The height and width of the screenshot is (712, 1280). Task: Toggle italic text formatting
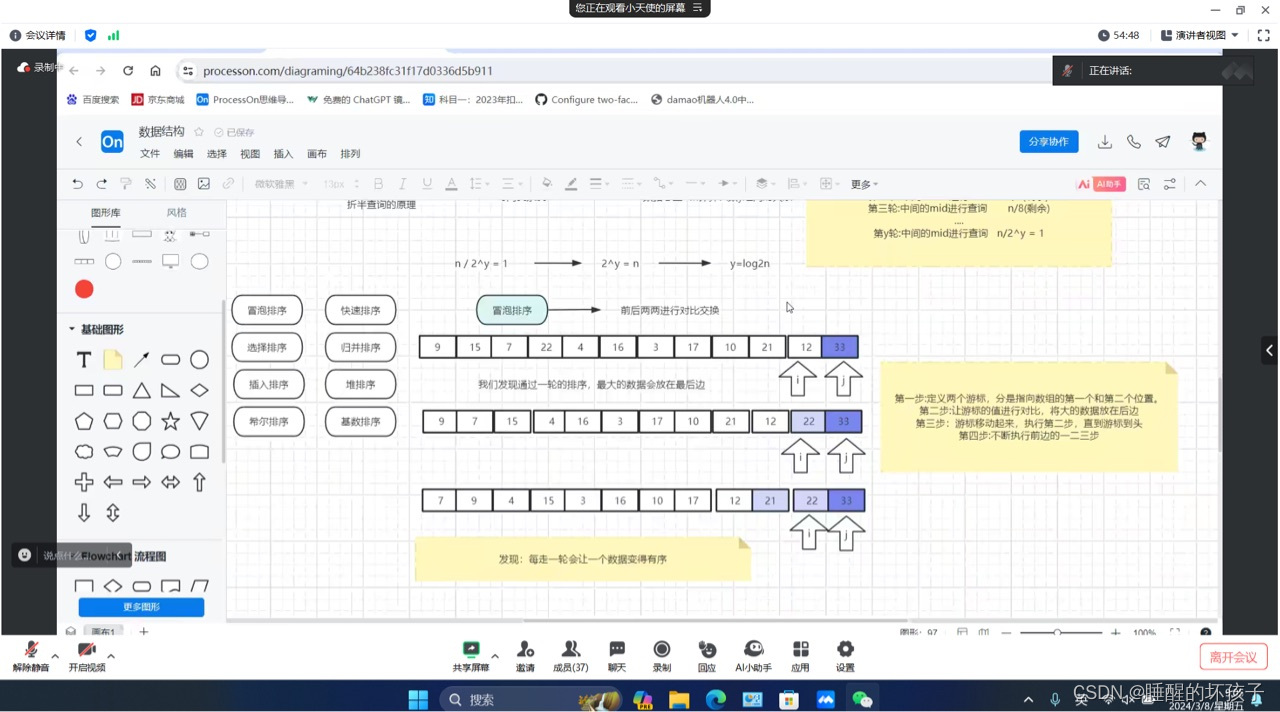pos(403,184)
